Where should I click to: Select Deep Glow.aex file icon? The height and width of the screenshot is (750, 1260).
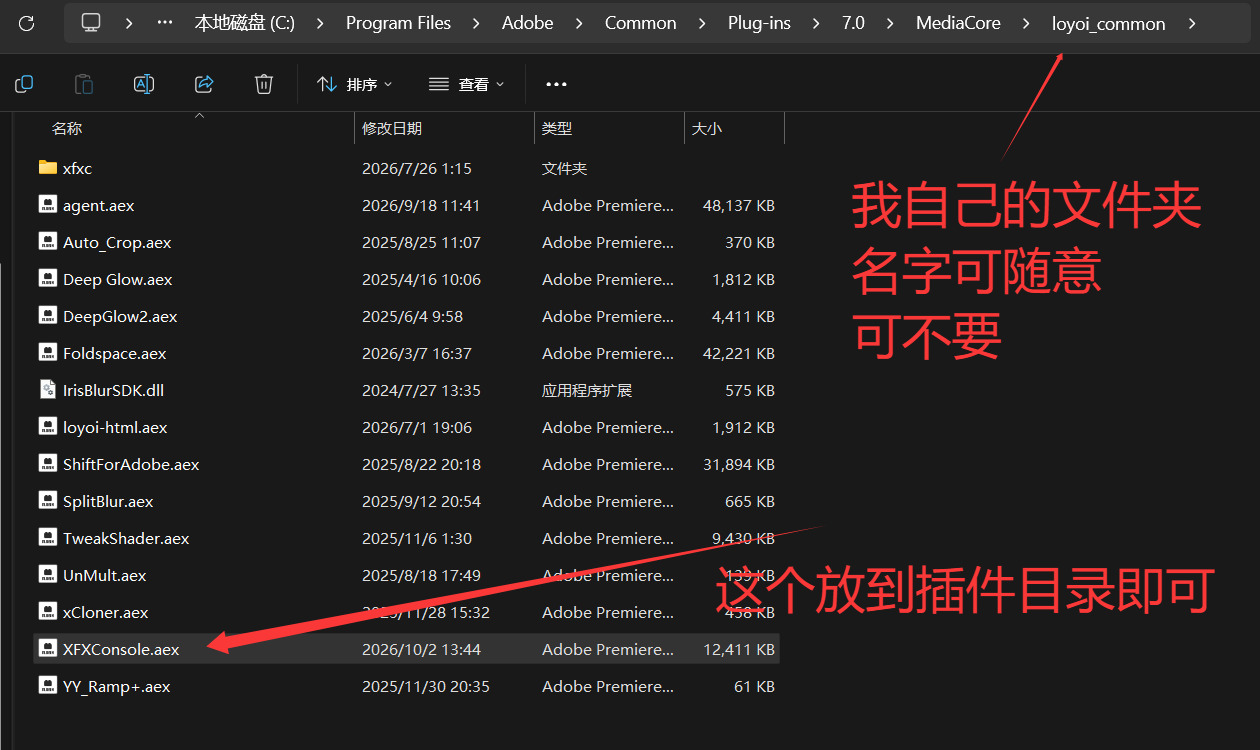pyautogui.click(x=48, y=278)
